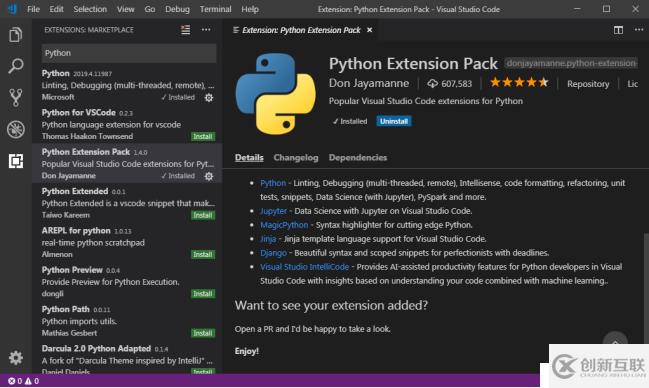Switch to the Dependencies tab

(x=358, y=158)
